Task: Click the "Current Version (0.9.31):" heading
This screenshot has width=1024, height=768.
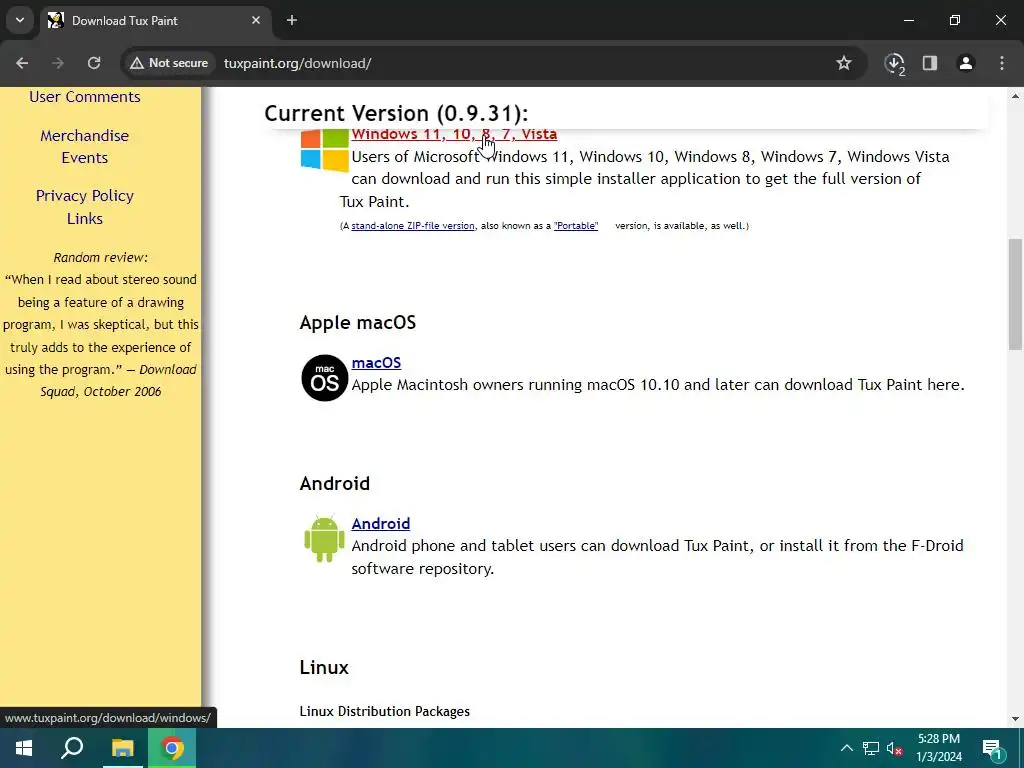Action: (x=396, y=113)
